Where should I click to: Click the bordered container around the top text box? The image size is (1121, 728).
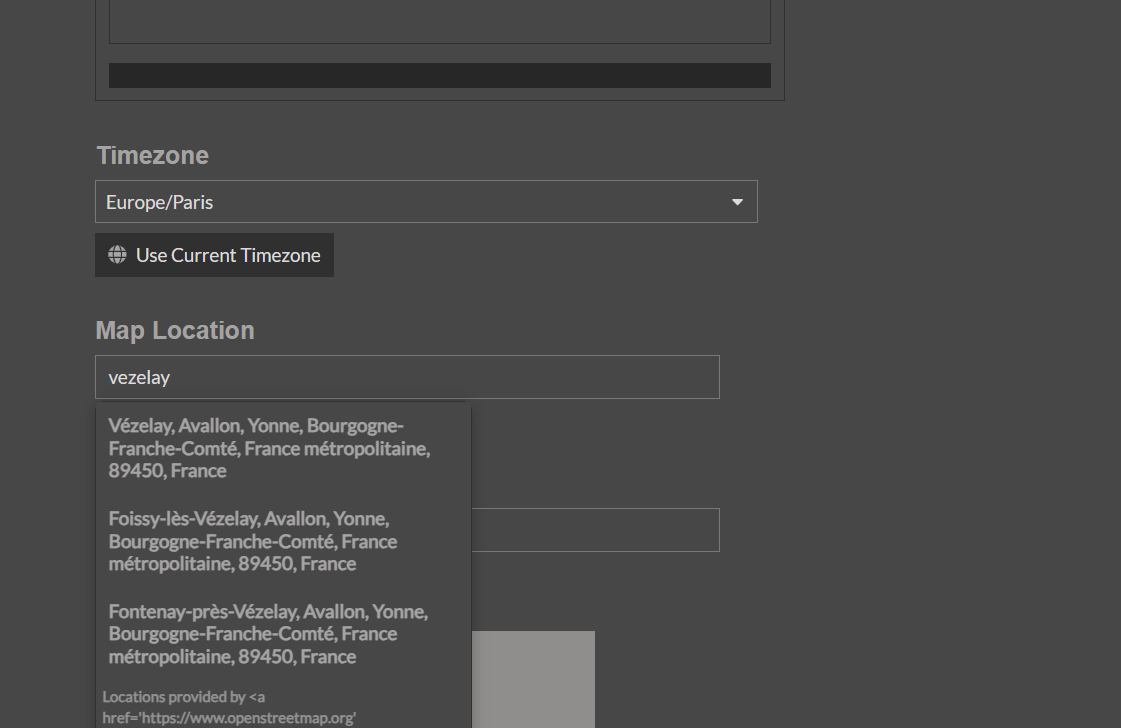click(440, 50)
